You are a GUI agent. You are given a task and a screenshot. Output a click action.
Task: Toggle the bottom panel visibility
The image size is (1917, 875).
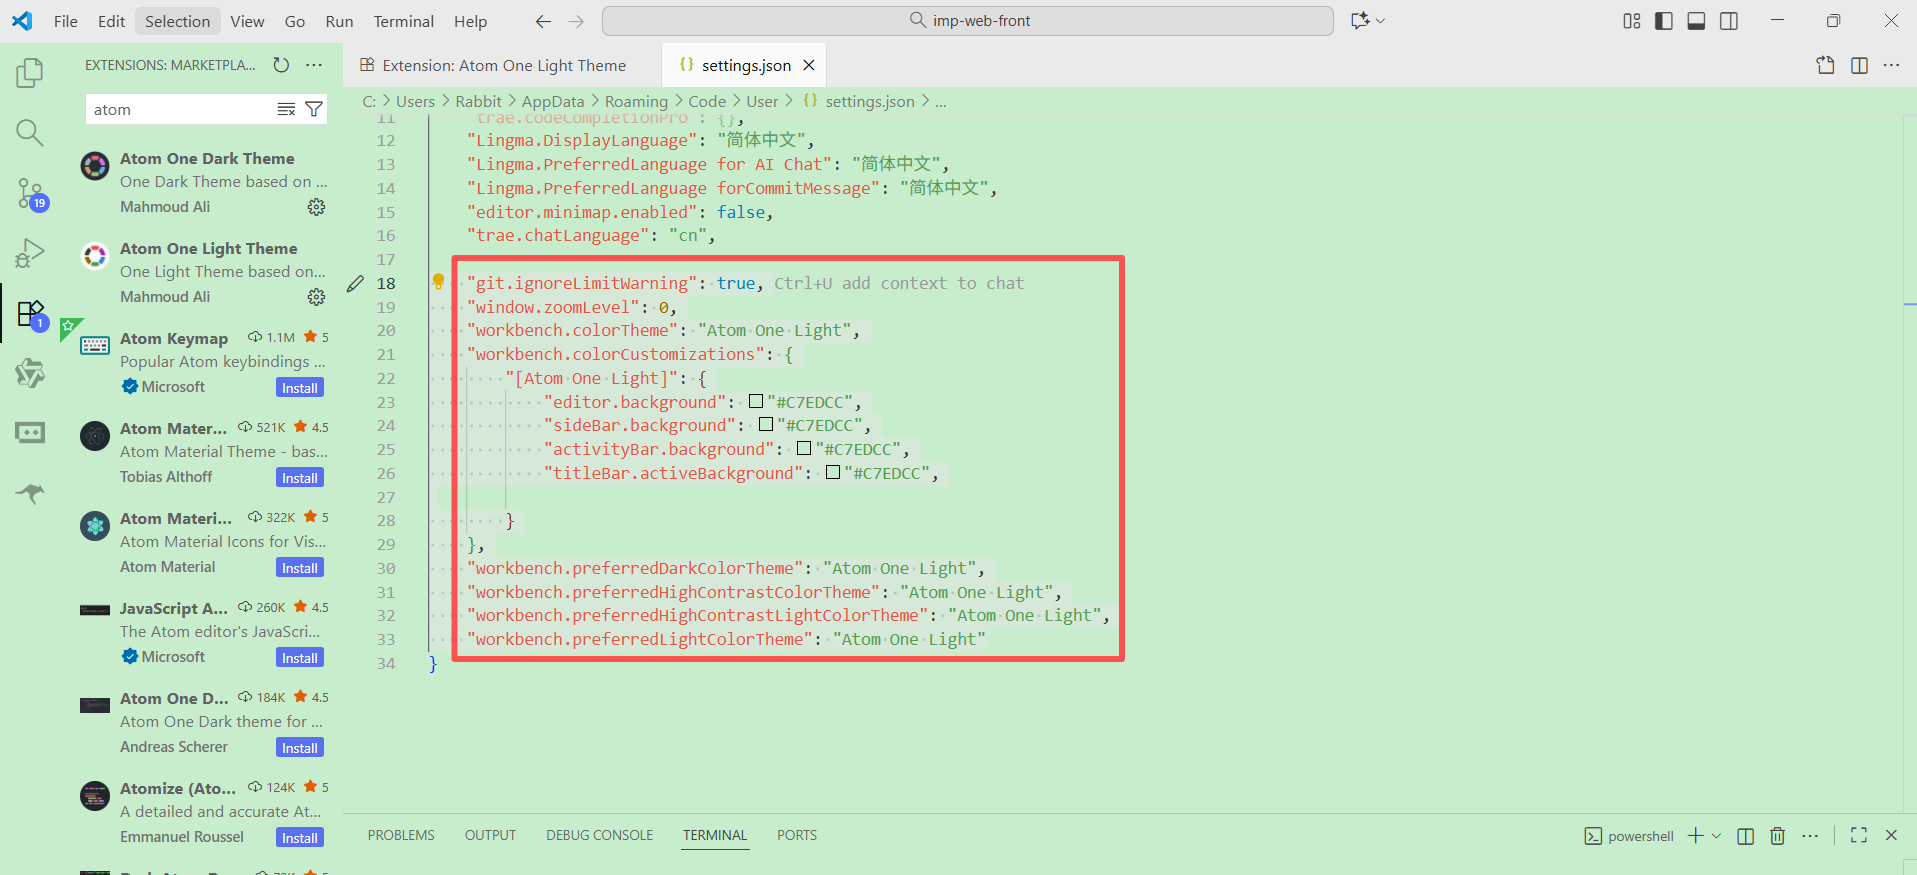[x=1696, y=21]
